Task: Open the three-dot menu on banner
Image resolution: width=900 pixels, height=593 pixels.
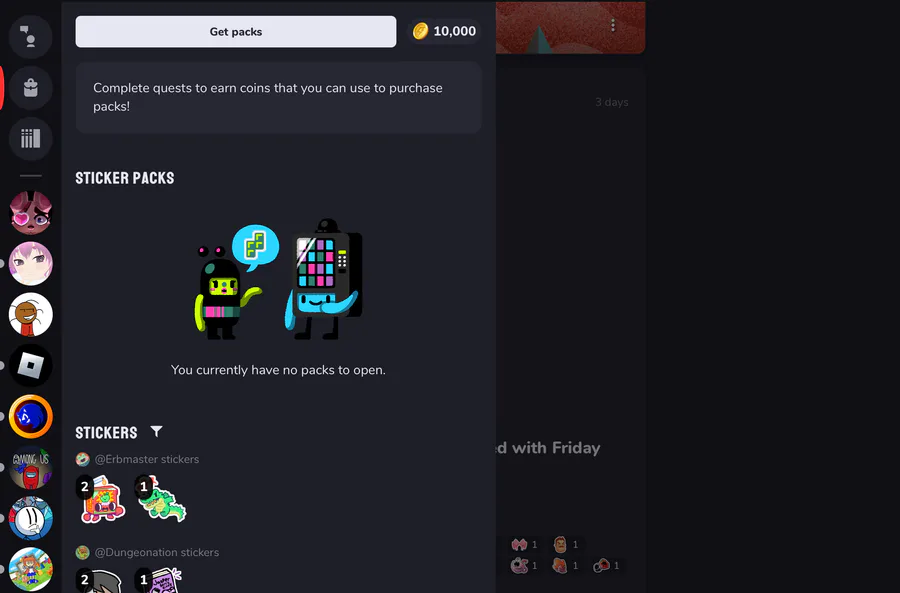Action: [x=613, y=25]
